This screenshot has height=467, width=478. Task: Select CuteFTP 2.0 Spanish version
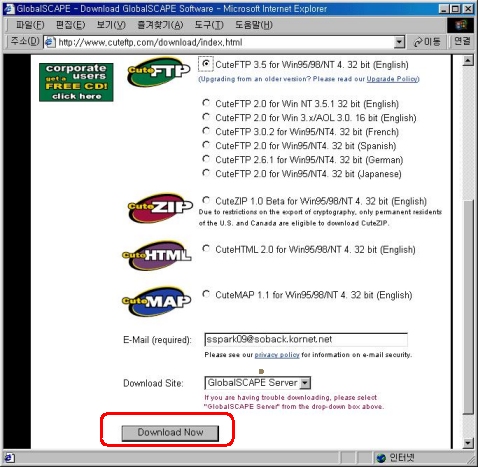[x=206, y=145]
